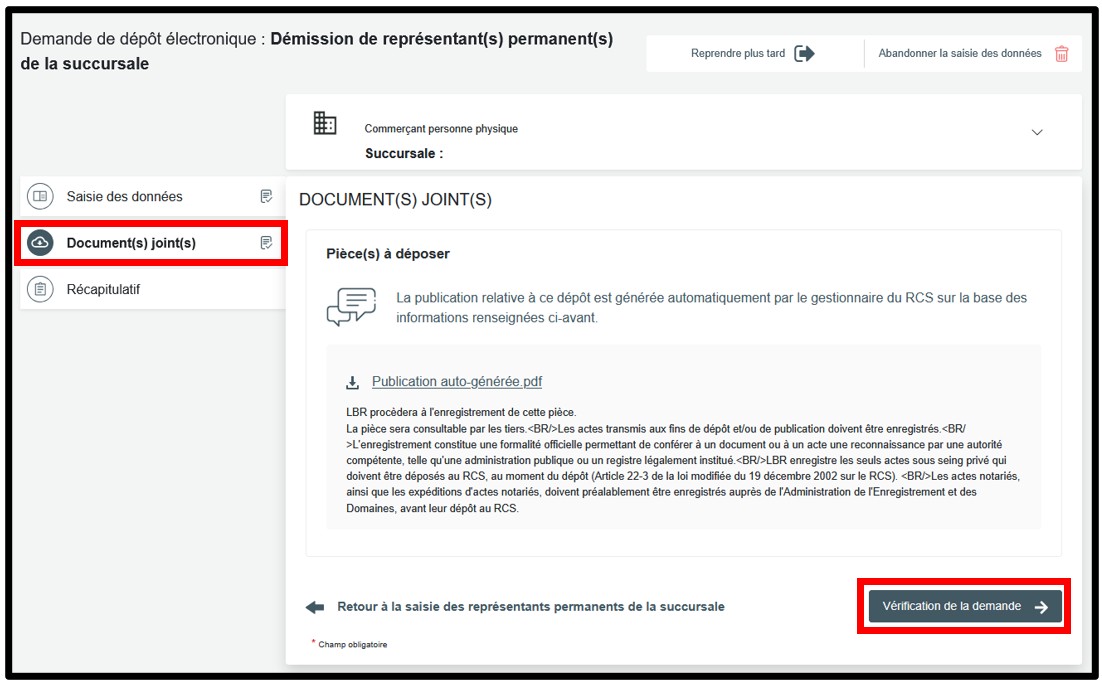The height and width of the screenshot is (682, 1102).
Task: Choose Reprendre plus tard
Action: click(x=738, y=54)
